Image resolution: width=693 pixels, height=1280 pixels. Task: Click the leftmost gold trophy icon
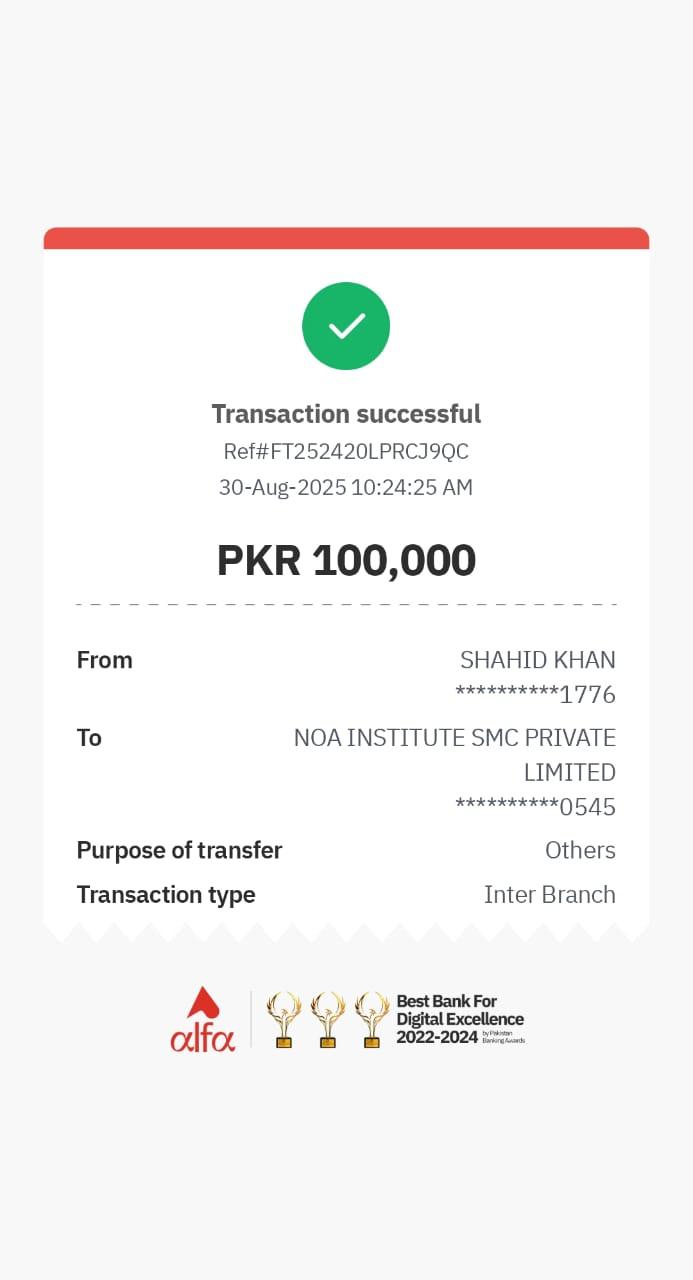point(284,1019)
